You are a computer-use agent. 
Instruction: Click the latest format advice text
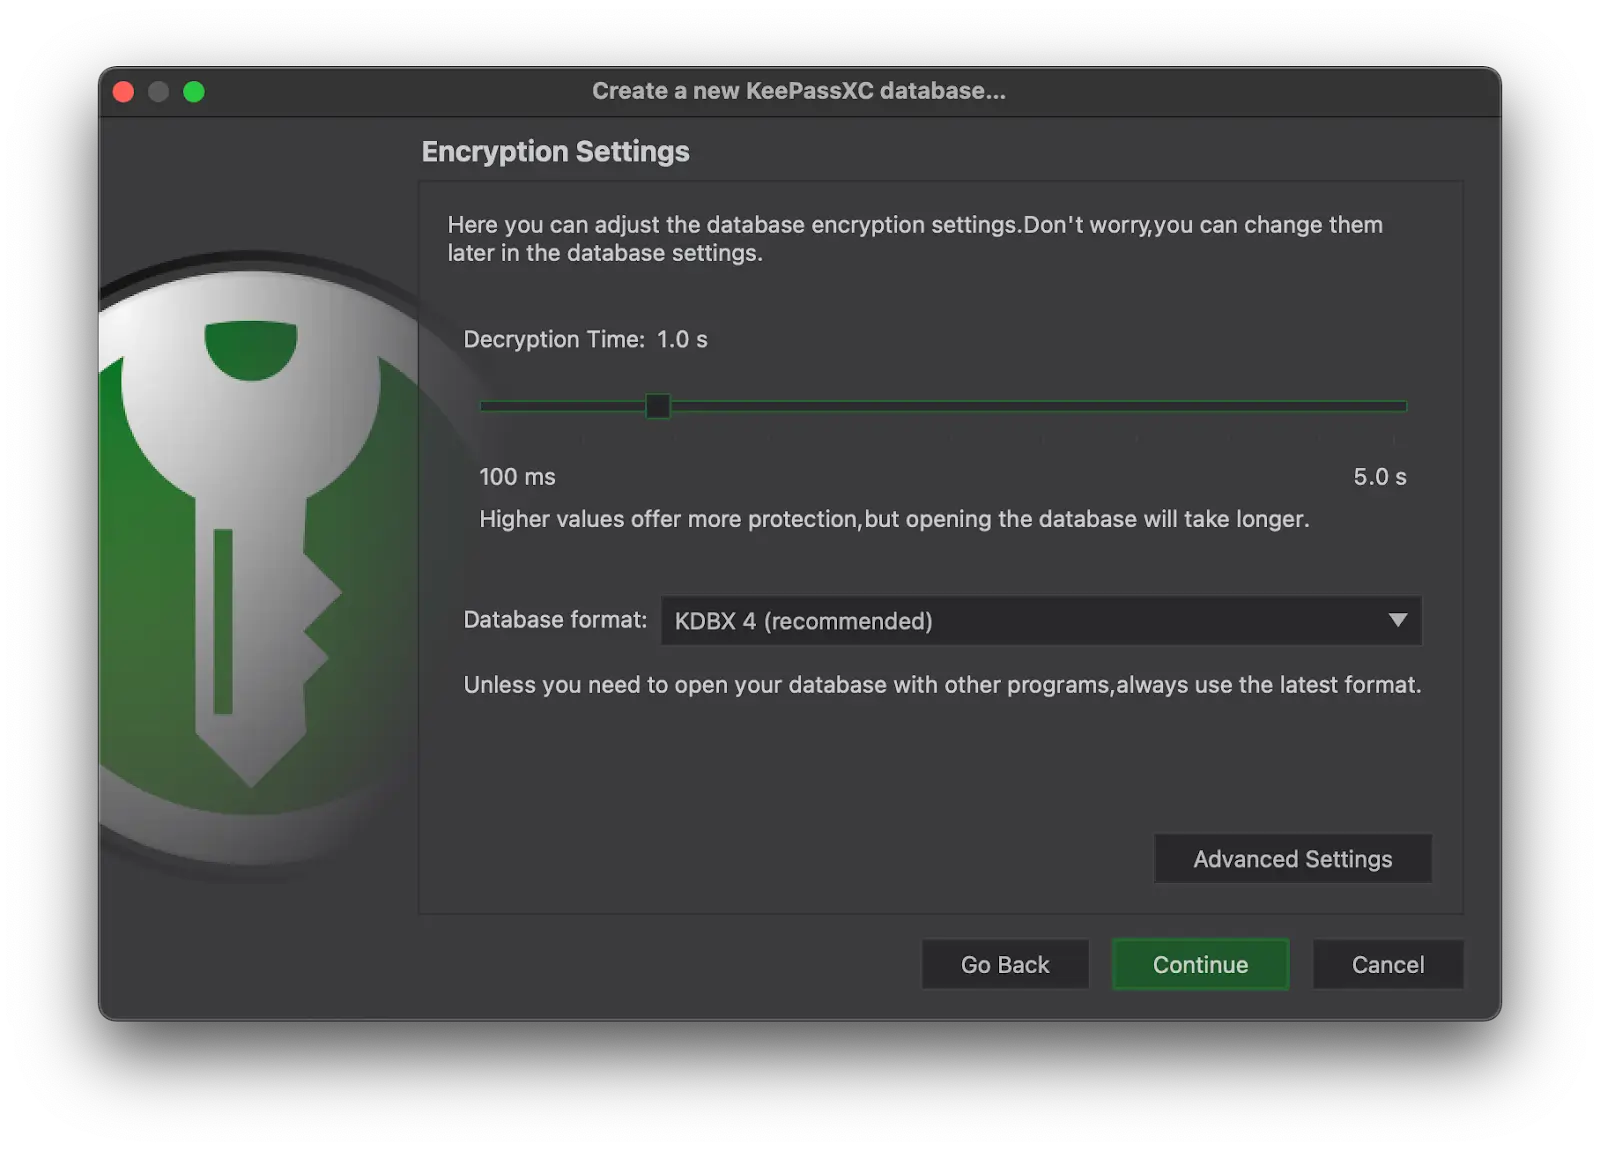point(941,685)
